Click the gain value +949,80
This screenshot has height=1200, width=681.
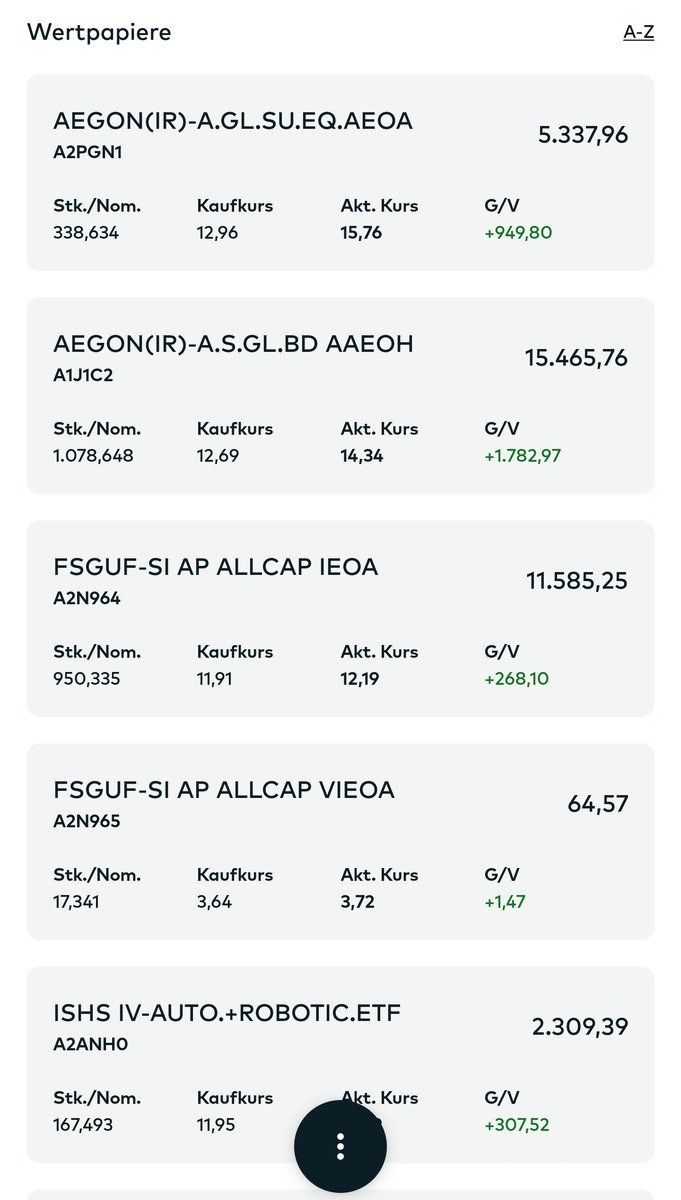tap(518, 233)
